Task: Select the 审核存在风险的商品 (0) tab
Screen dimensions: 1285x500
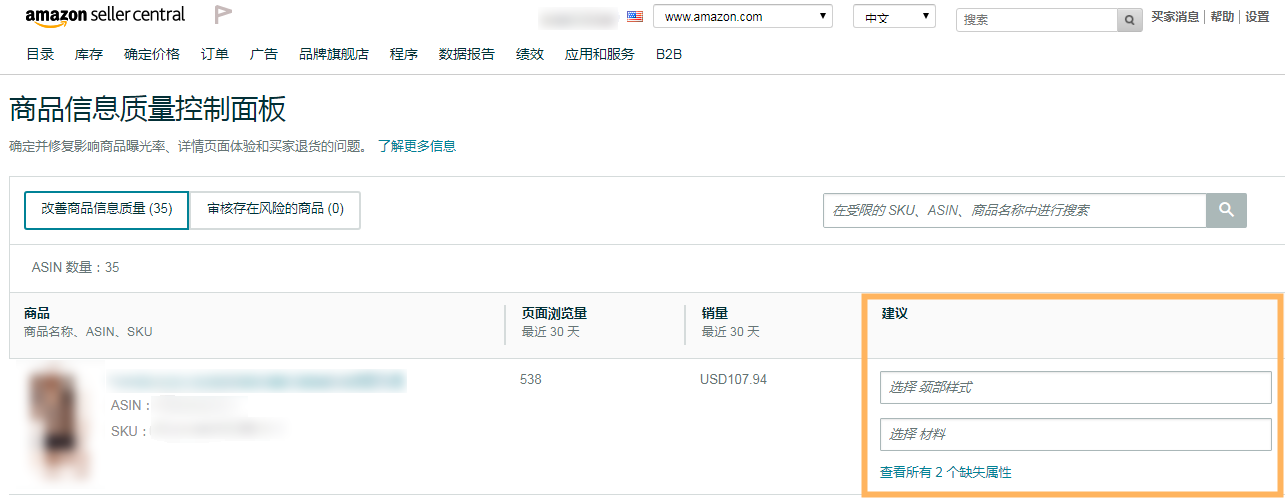Action: [275, 210]
